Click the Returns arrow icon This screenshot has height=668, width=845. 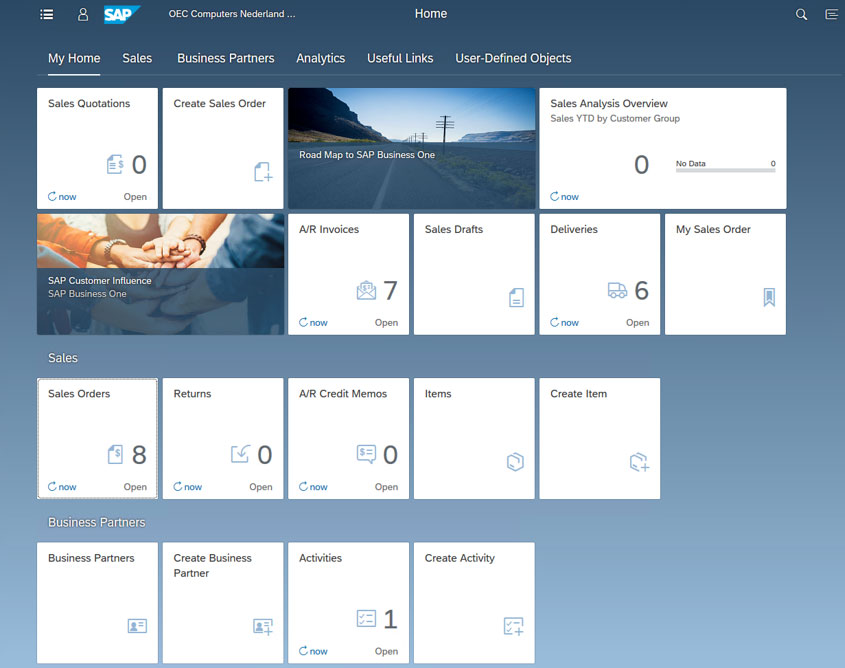coord(240,454)
